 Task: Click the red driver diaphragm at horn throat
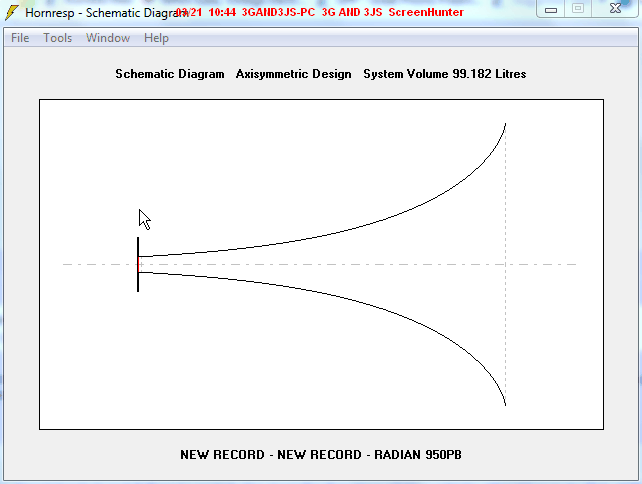click(x=140, y=265)
